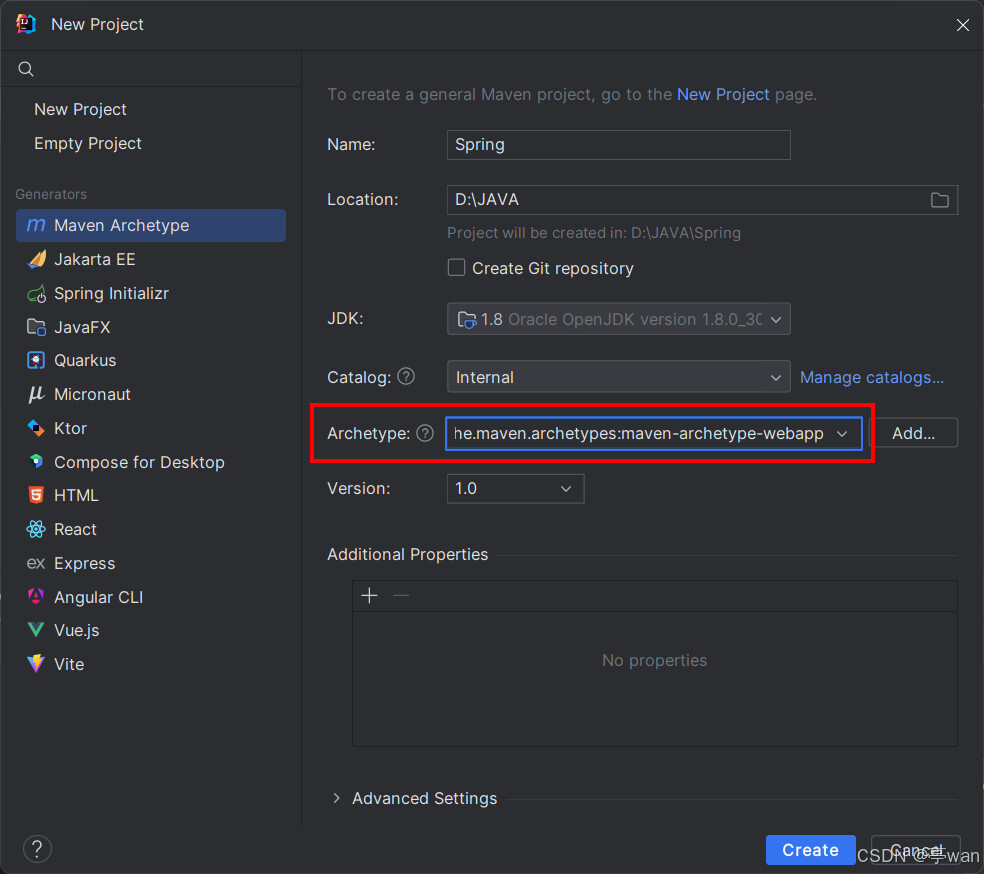The image size is (984, 874).
Task: Click the Micronaut mu icon
Action: coord(36,394)
